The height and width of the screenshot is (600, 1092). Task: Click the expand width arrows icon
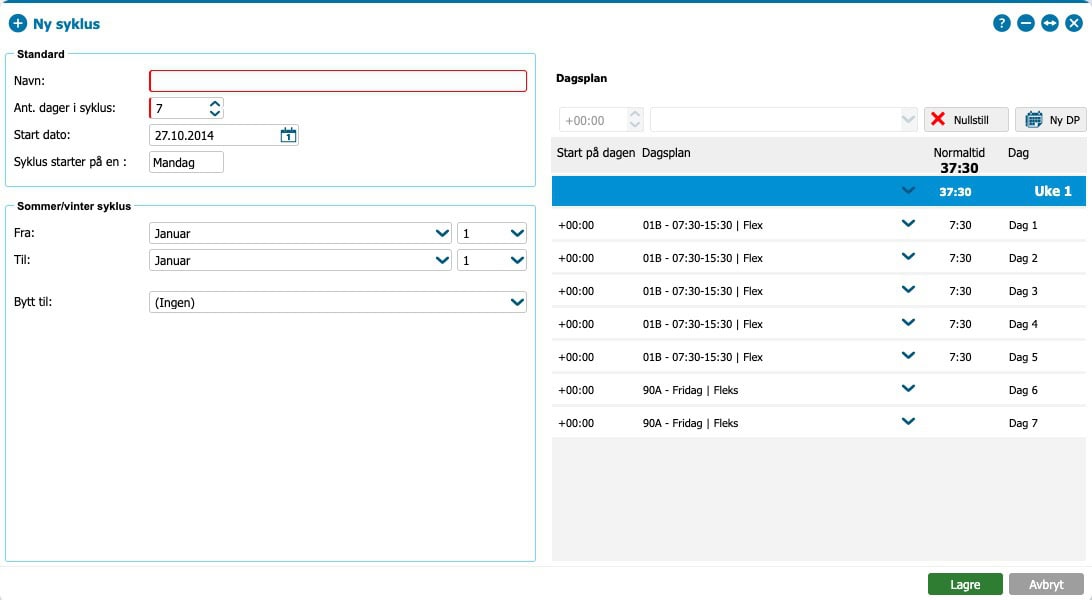click(1050, 24)
